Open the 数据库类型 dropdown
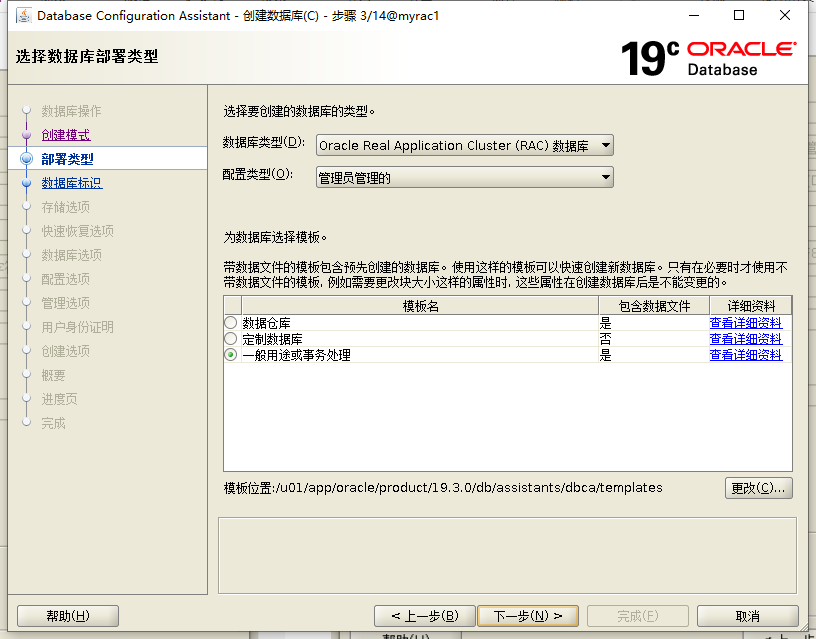This screenshot has width=816, height=639. (465, 145)
